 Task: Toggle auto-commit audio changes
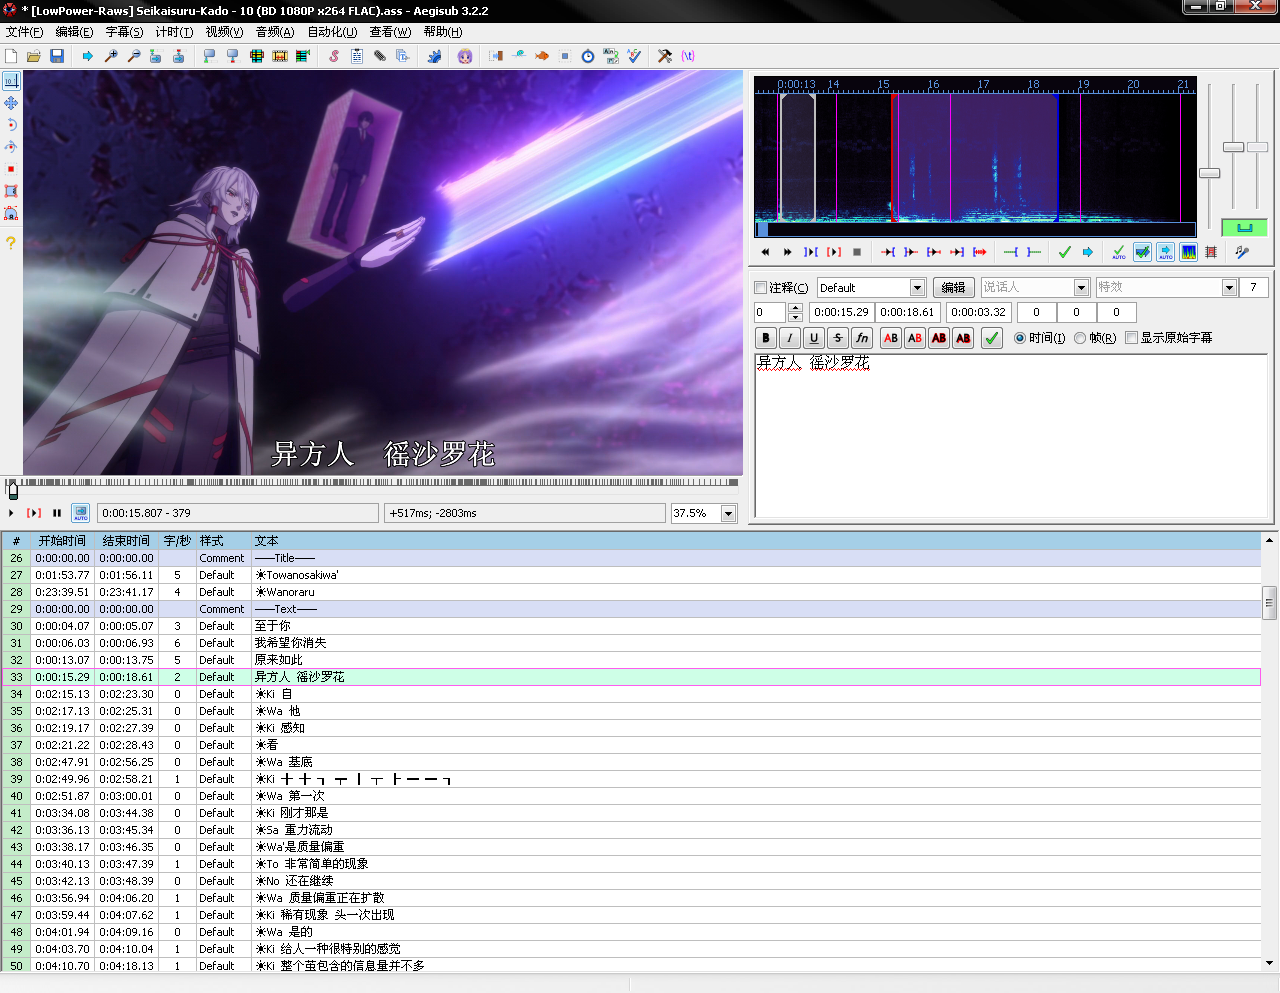click(1119, 252)
